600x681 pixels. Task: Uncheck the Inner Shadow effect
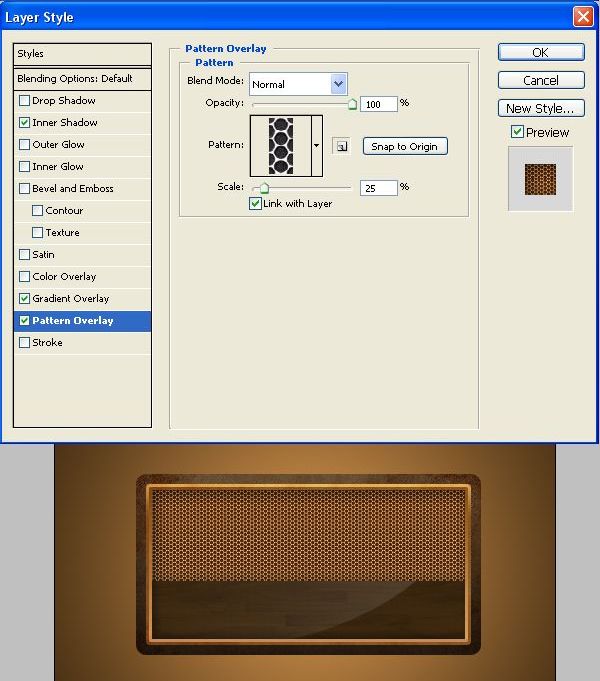pos(25,123)
